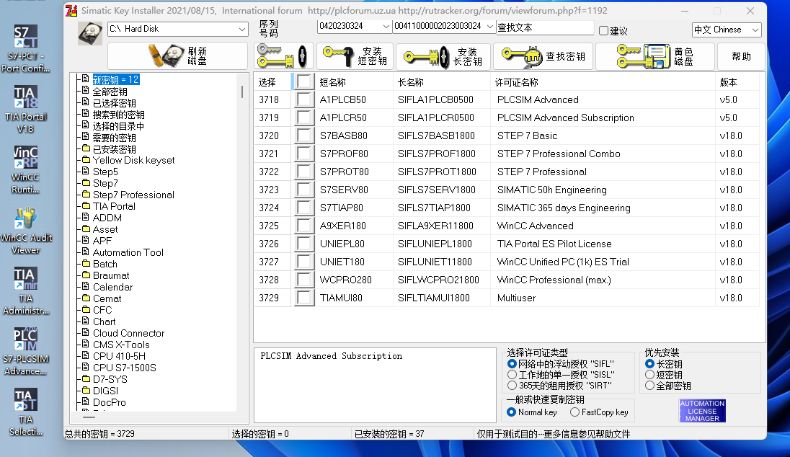The width and height of the screenshot is (790, 457).
Task: Select the new keys = 12 tree item
Action: pyautogui.click(x=116, y=80)
